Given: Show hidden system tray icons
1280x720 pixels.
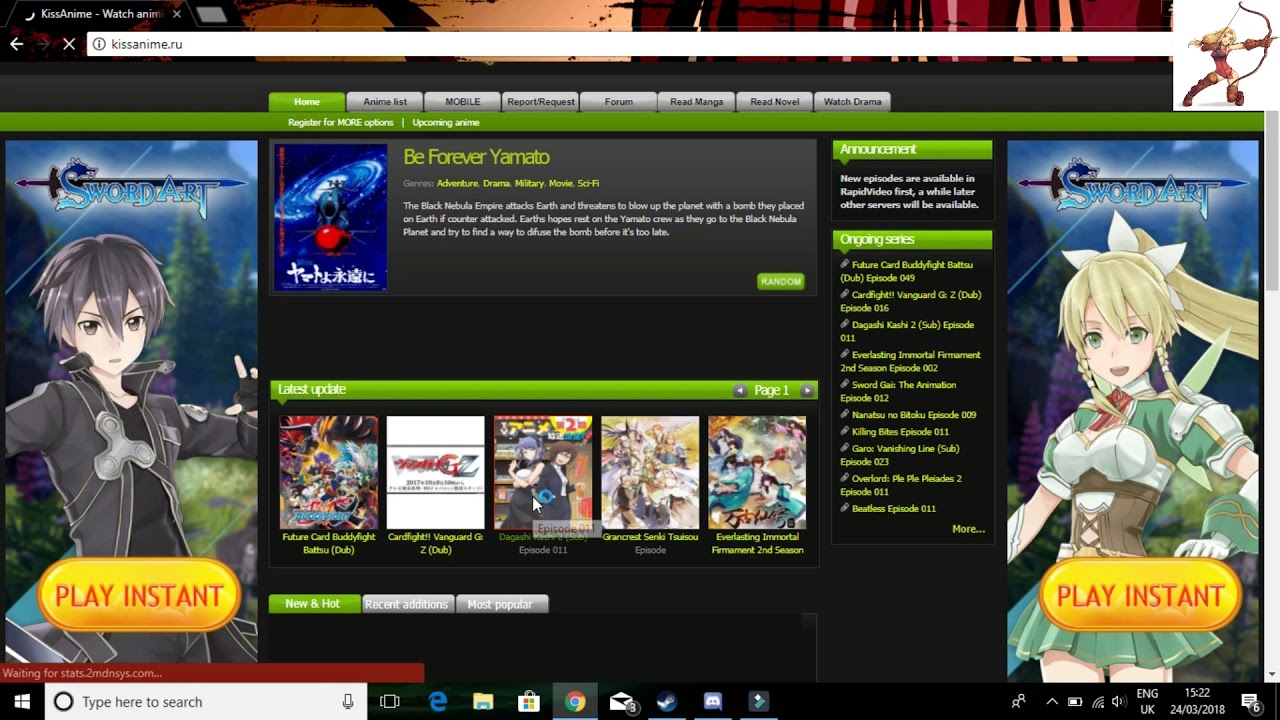Looking at the screenshot, I should coord(1052,702).
